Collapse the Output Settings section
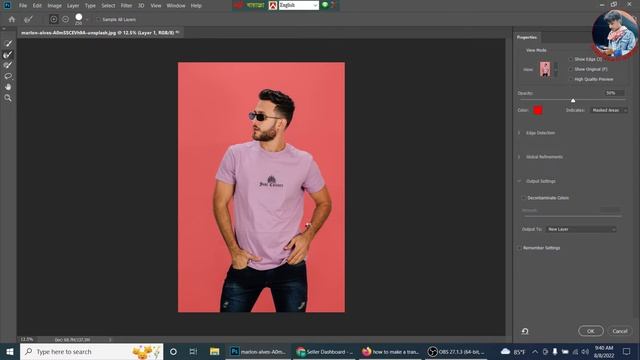Screen dimensions: 640x360 (519, 181)
